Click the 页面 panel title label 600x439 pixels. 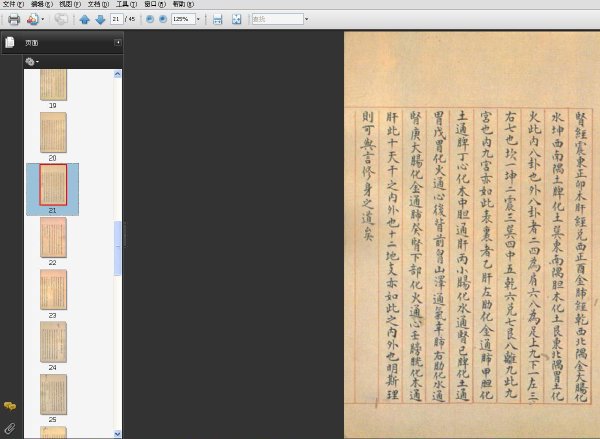pos(31,43)
